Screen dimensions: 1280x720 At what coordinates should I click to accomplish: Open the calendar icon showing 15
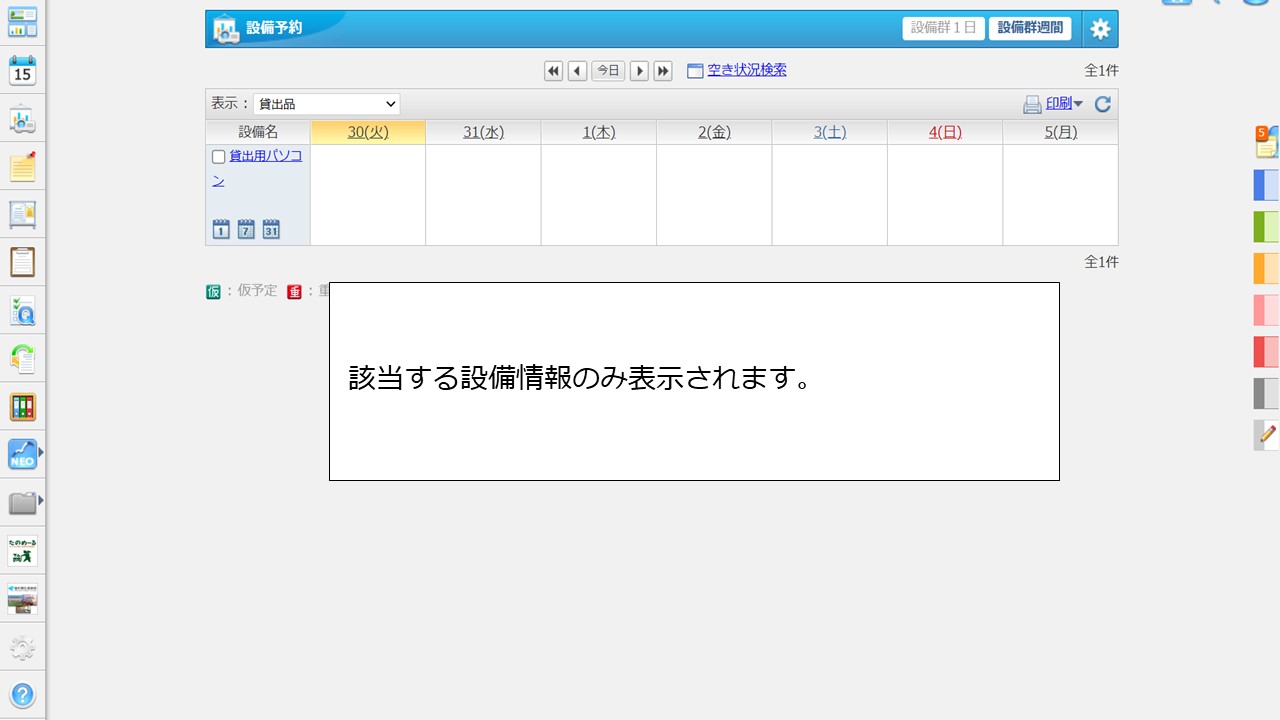click(x=22, y=70)
